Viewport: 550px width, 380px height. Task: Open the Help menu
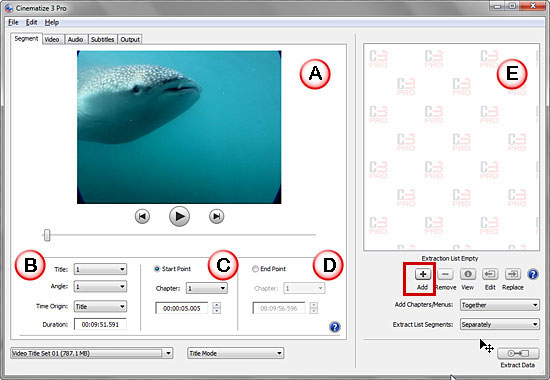coord(52,22)
